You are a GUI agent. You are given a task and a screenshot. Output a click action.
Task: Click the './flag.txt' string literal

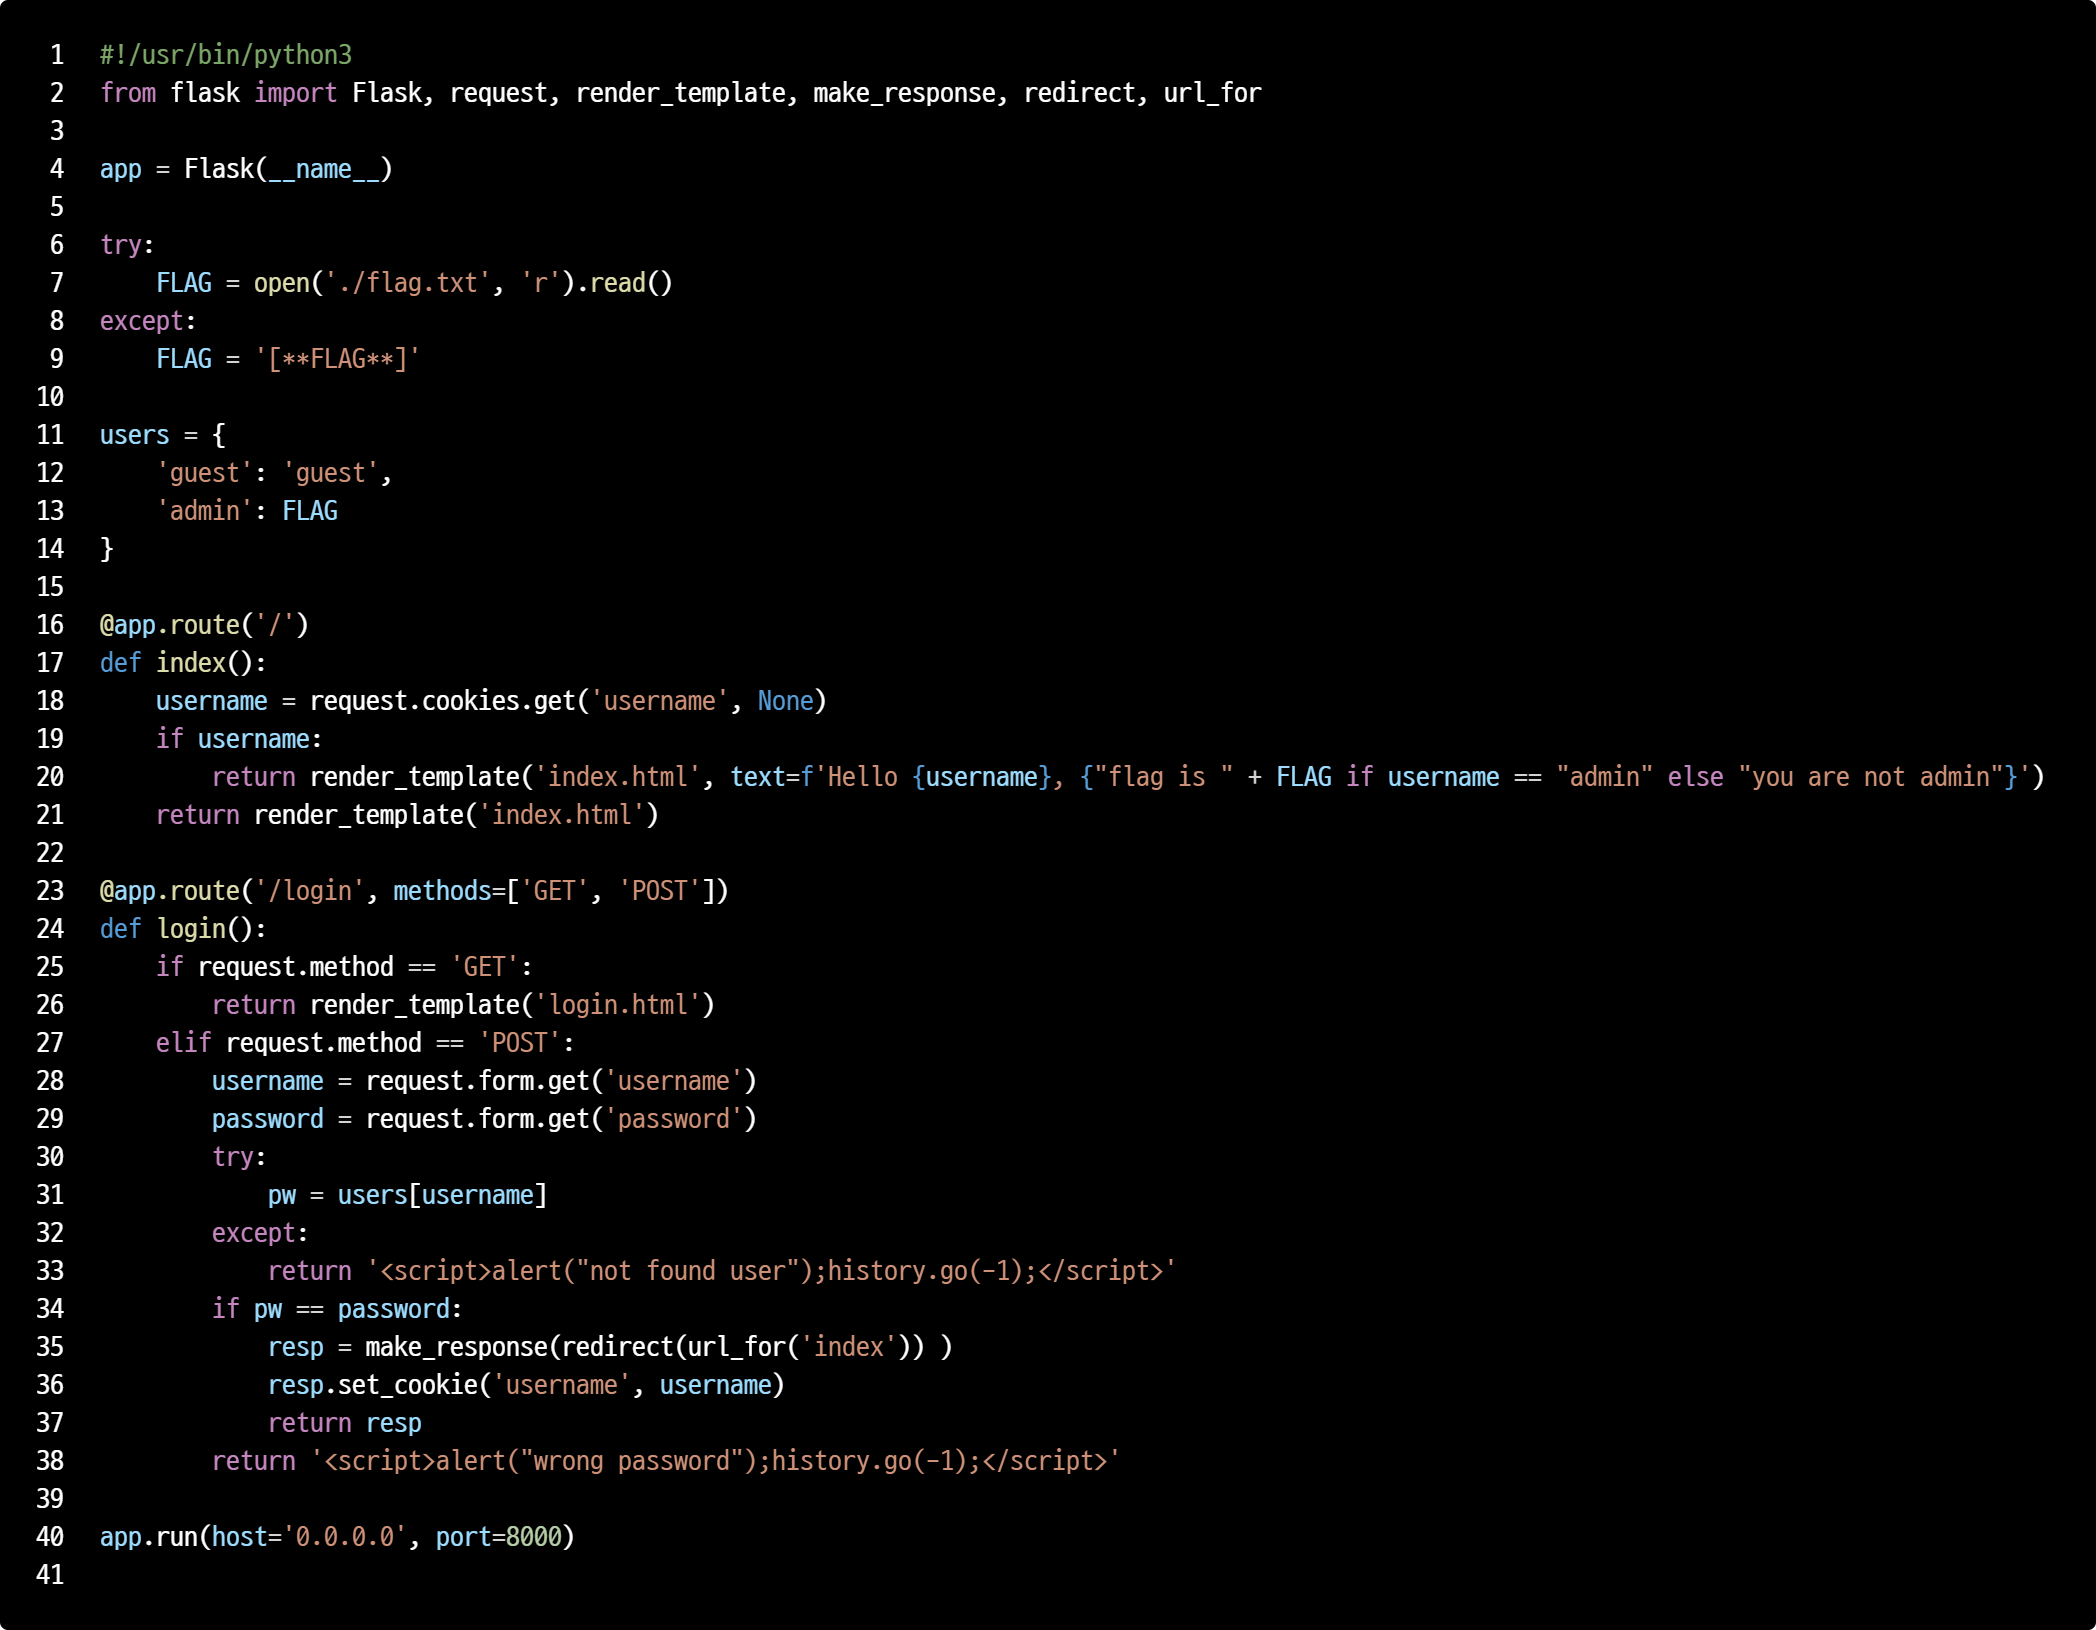click(x=407, y=283)
